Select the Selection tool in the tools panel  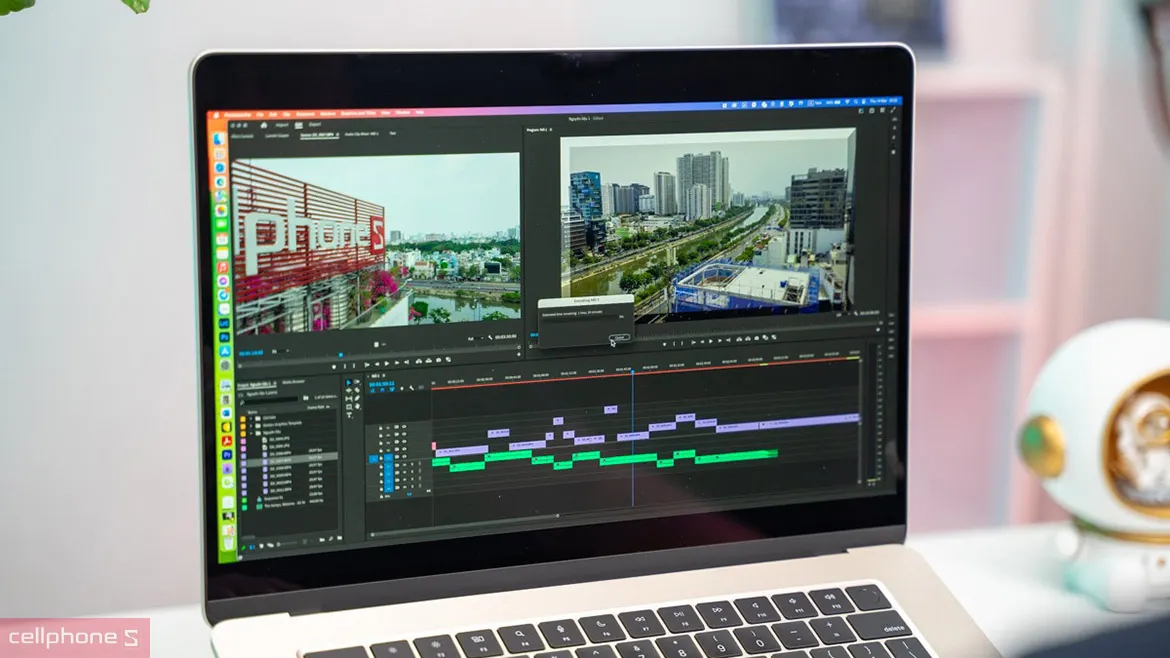(348, 382)
